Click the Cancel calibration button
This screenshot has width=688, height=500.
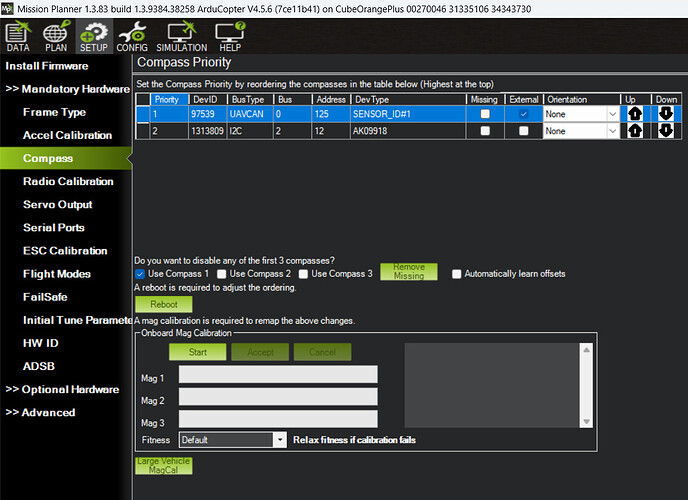pyautogui.click(x=322, y=352)
